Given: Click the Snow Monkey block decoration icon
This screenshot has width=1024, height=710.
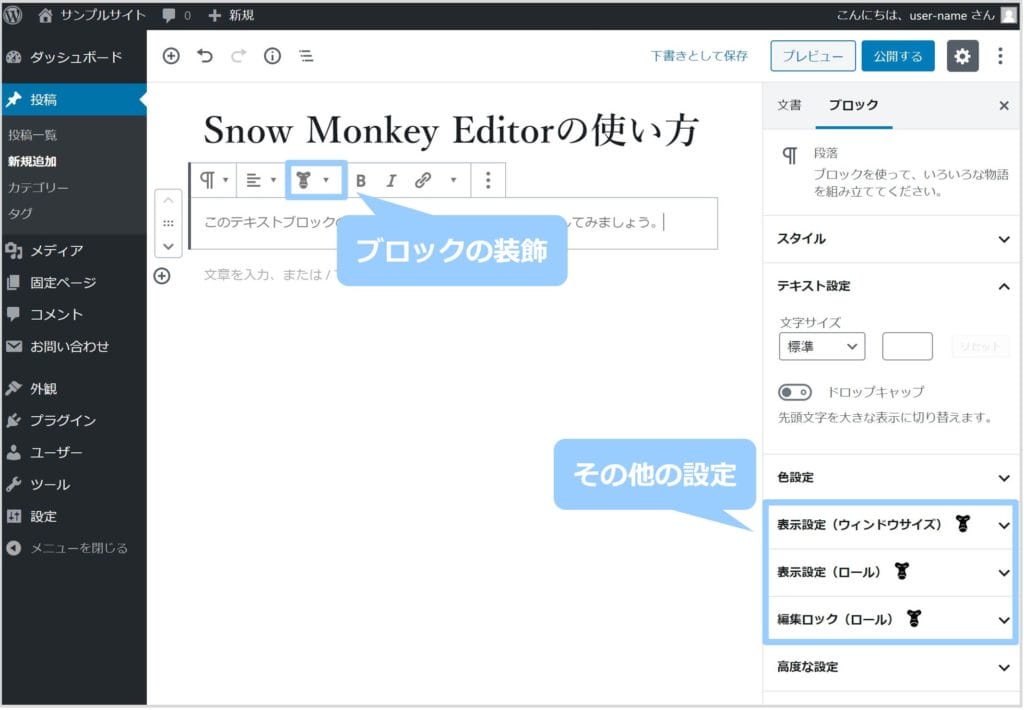Looking at the screenshot, I should [303, 180].
